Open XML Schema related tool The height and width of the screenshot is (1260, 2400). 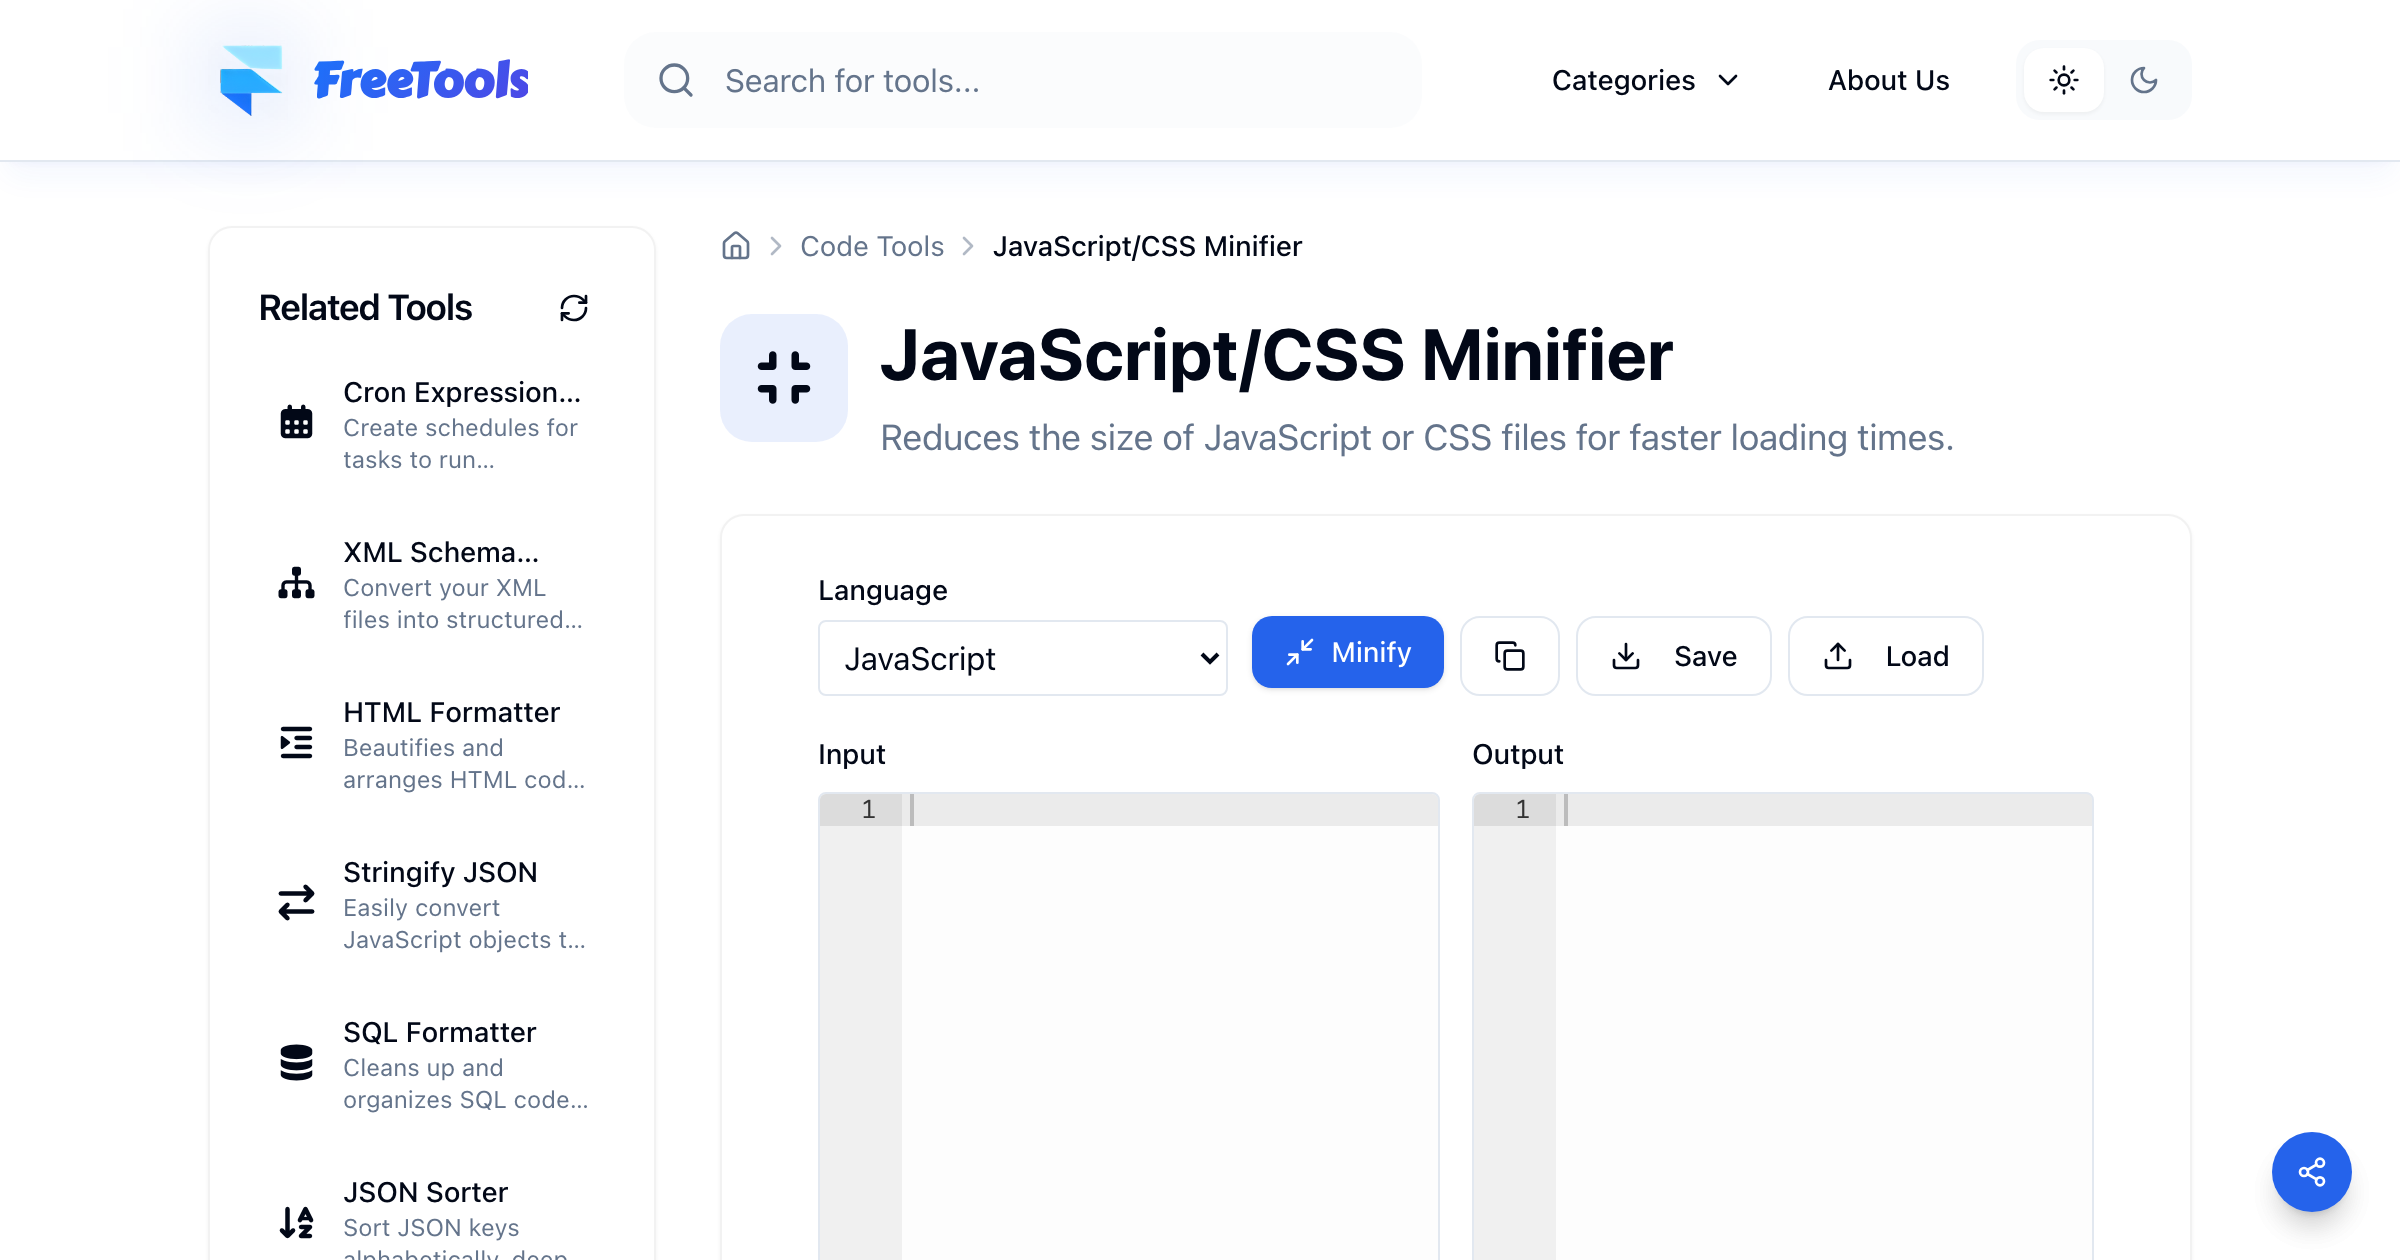point(432,584)
